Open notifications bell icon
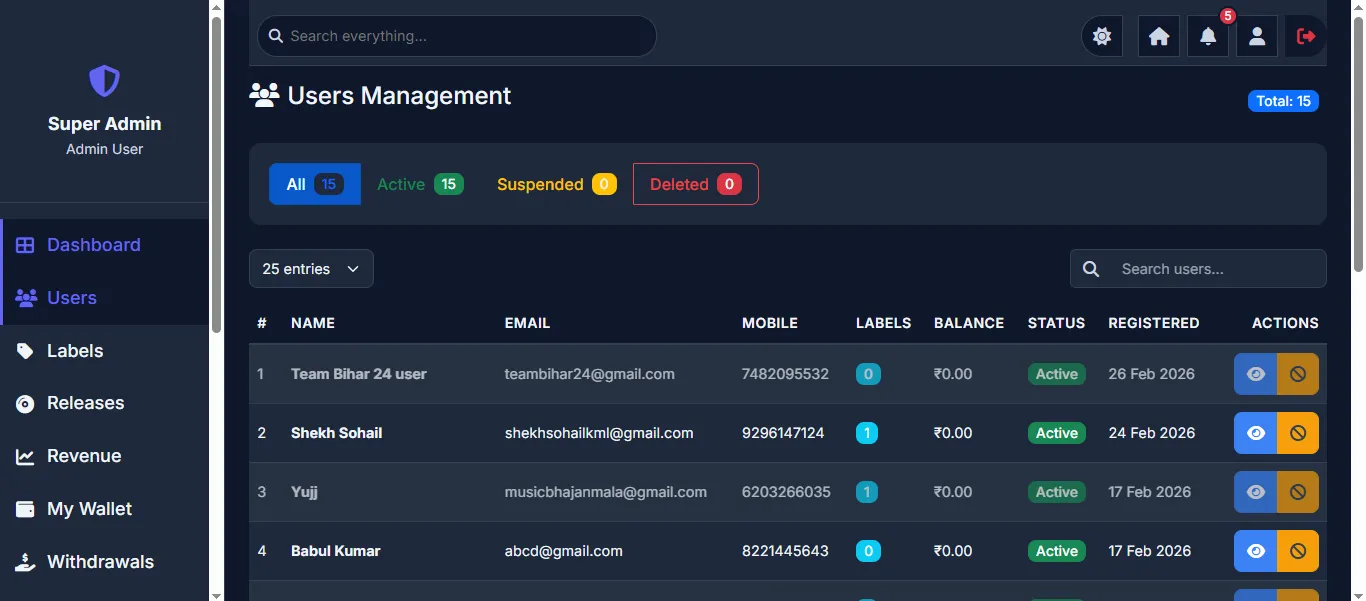 tap(1208, 36)
